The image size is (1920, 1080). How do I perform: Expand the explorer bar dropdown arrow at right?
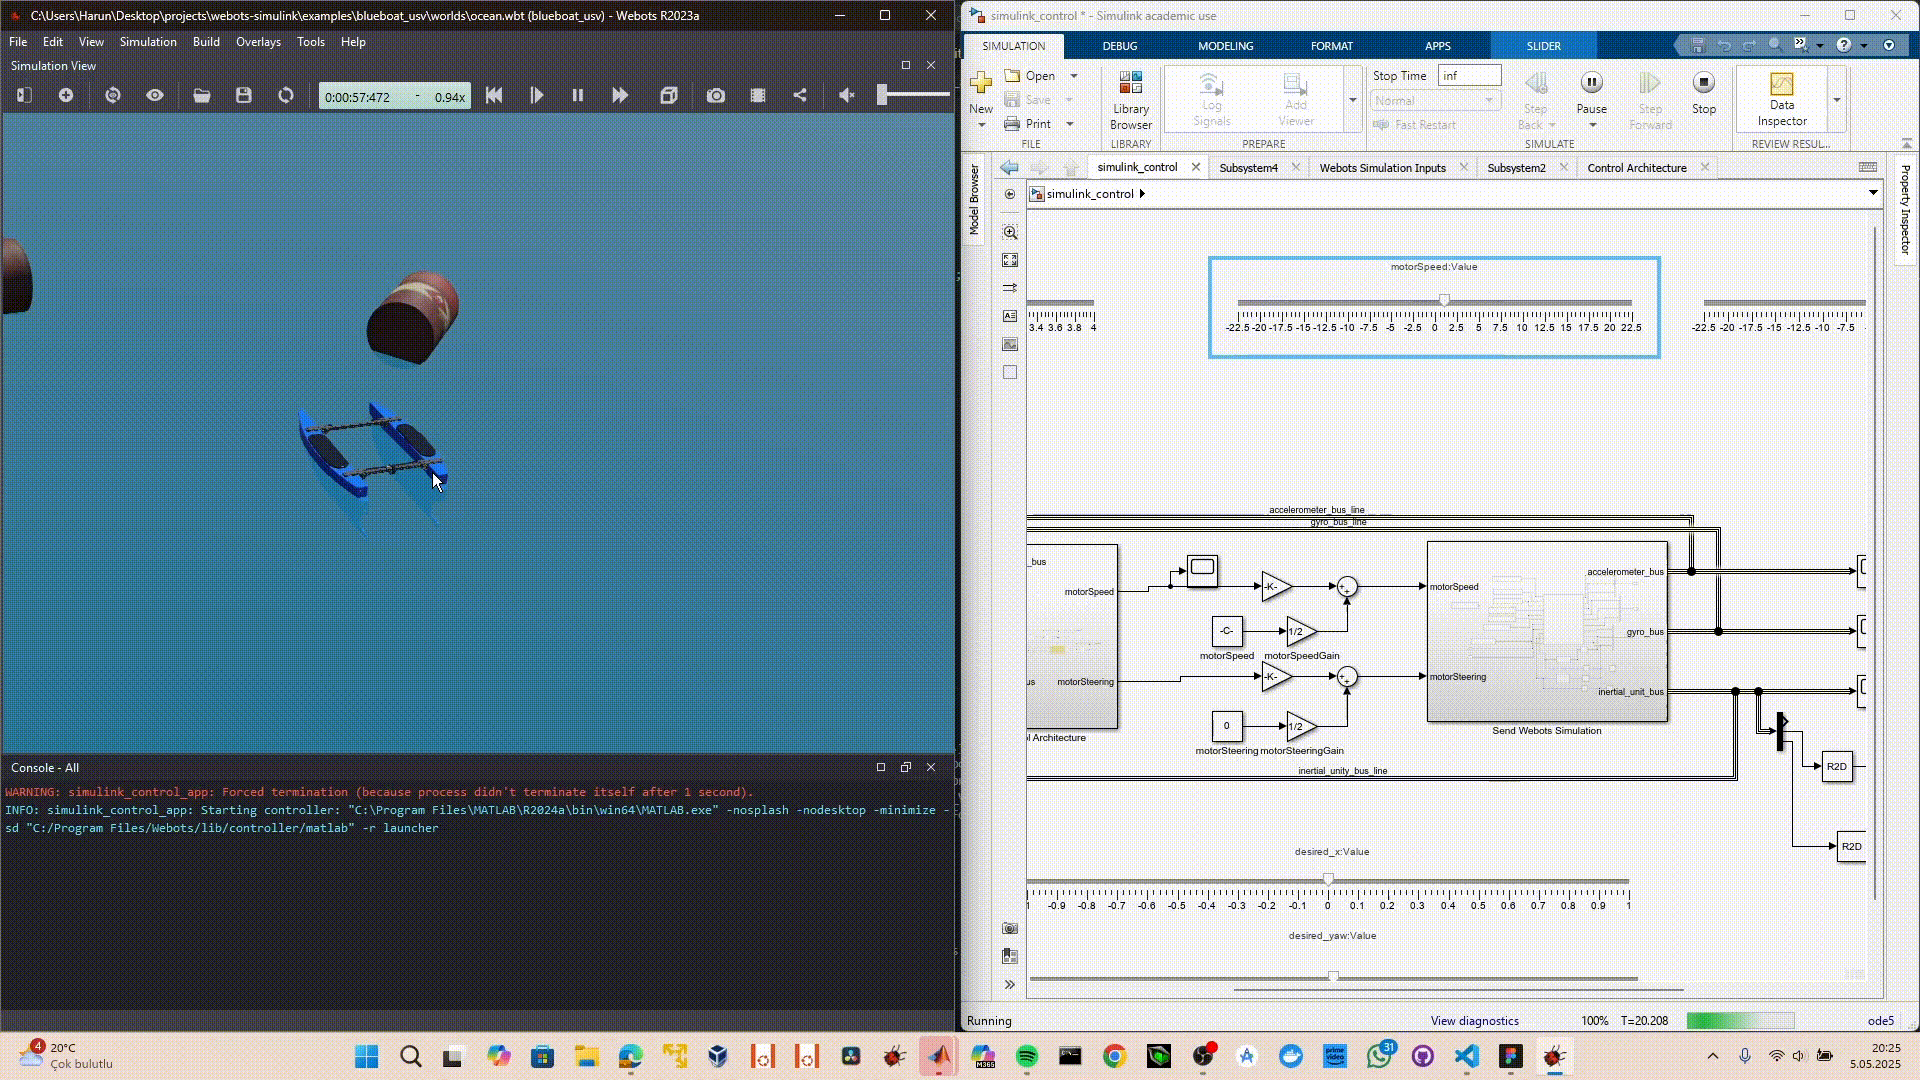1873,193
